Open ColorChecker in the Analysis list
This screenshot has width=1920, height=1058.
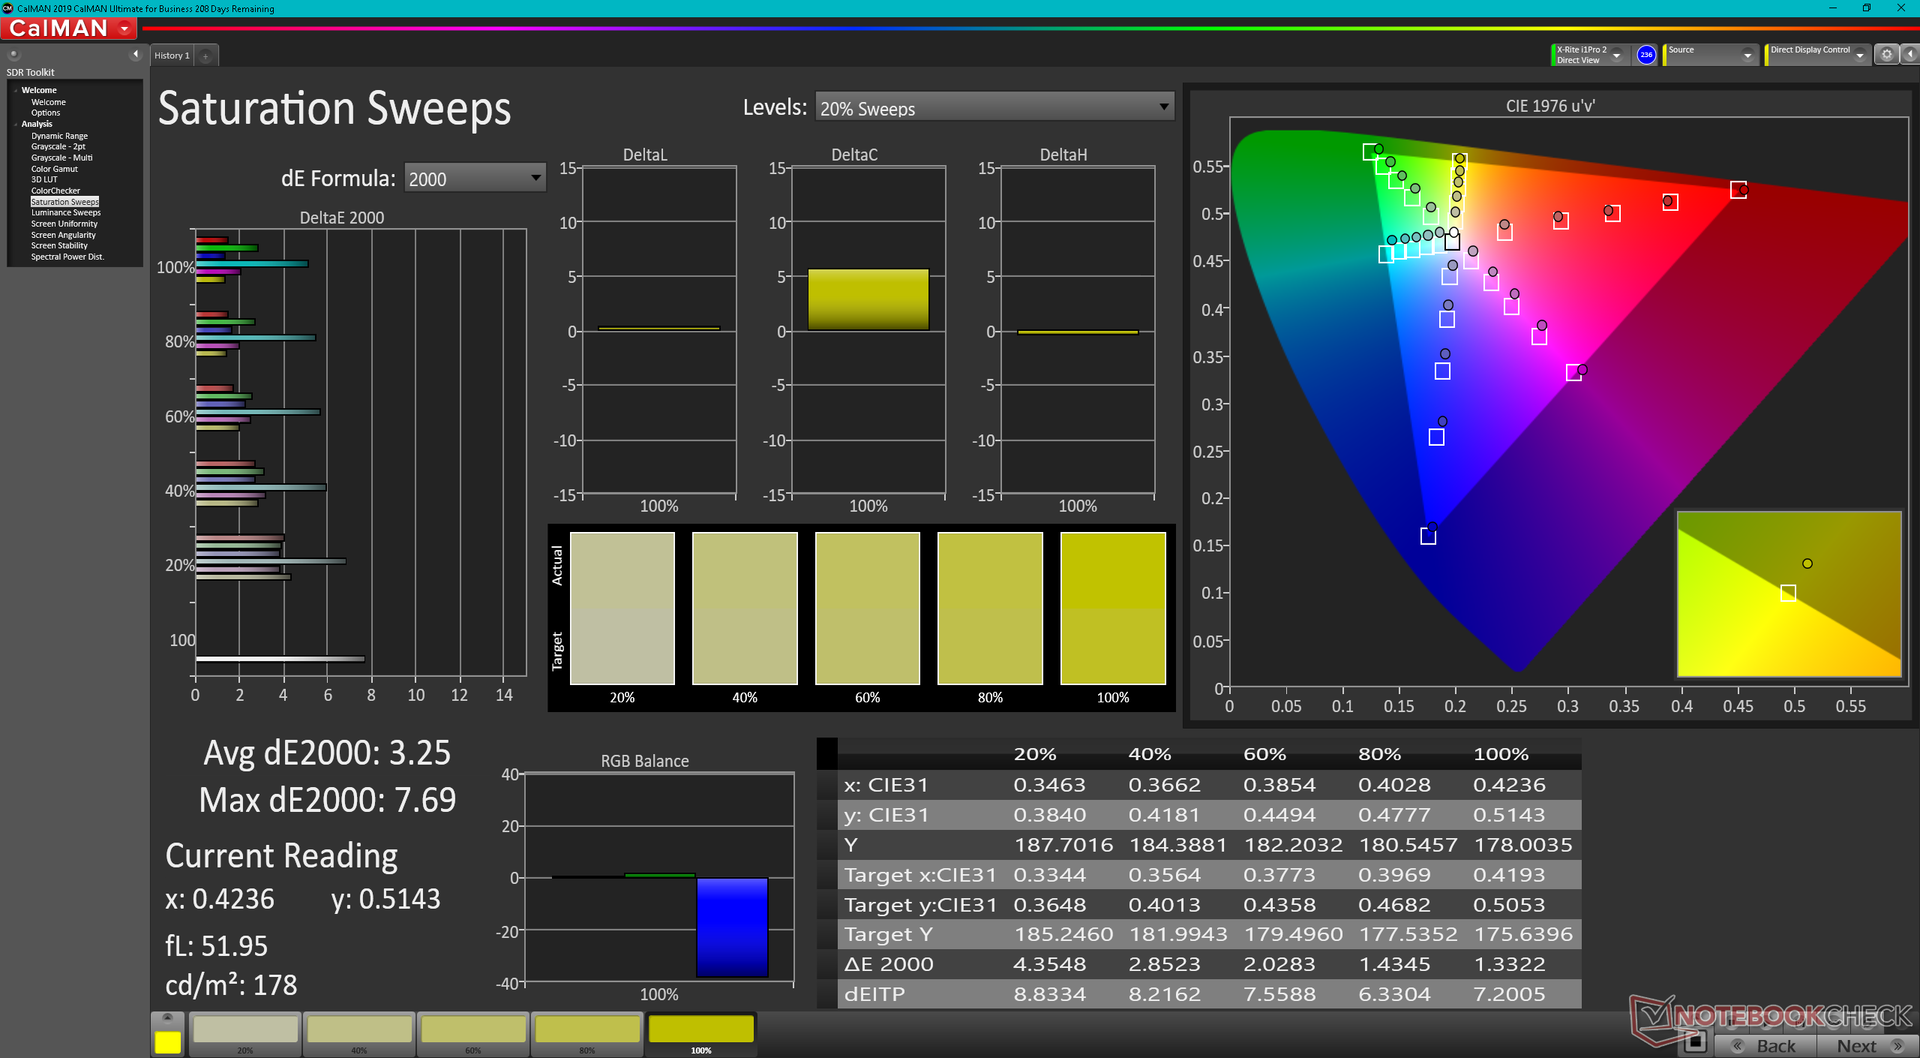(x=55, y=191)
